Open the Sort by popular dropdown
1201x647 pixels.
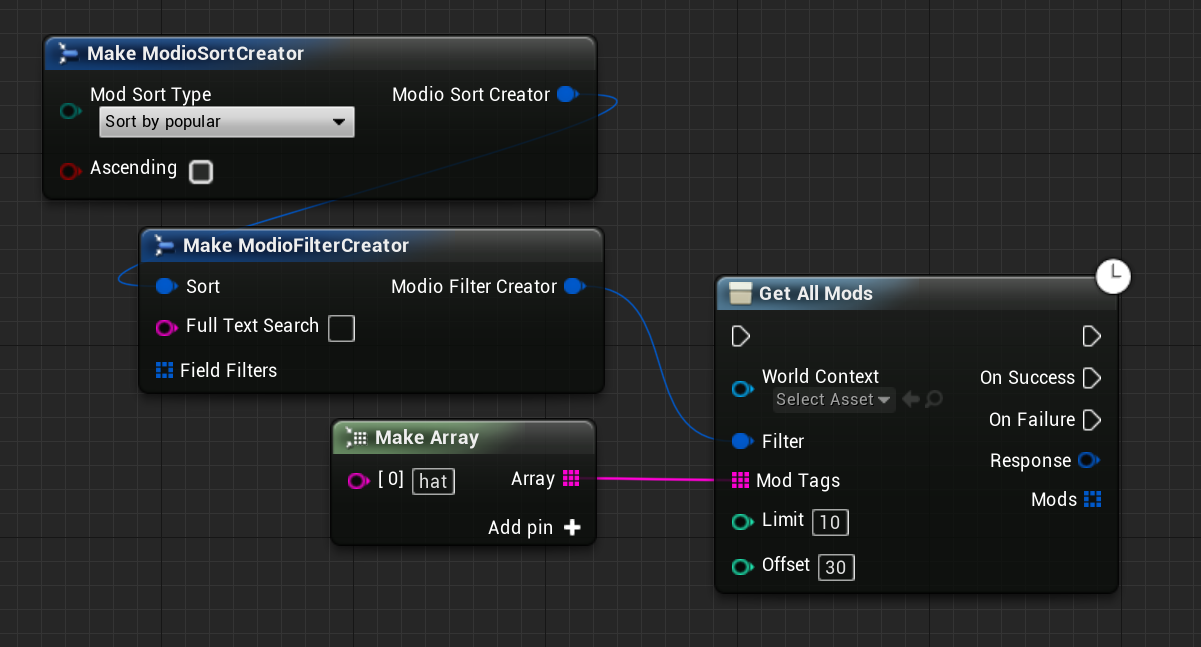pyautogui.click(x=227, y=122)
